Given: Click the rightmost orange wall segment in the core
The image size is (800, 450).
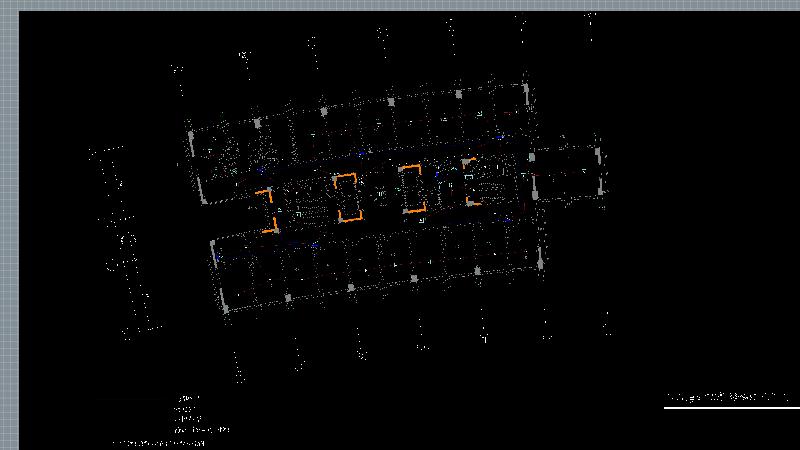Looking at the screenshot, I should [x=470, y=180].
